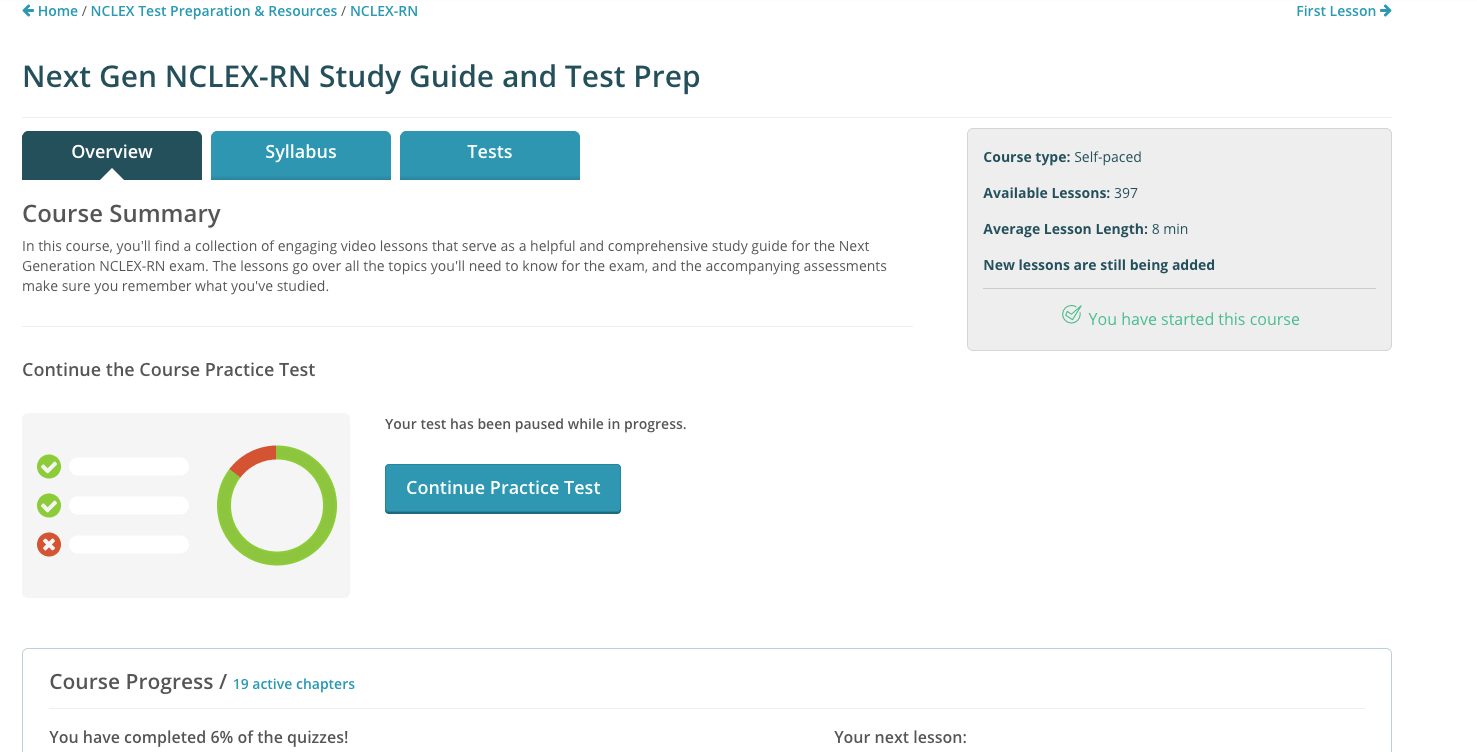Viewport: 1477px width, 752px height.
Task: Click the checkmark icon beside started course message
Action: click(1071, 316)
